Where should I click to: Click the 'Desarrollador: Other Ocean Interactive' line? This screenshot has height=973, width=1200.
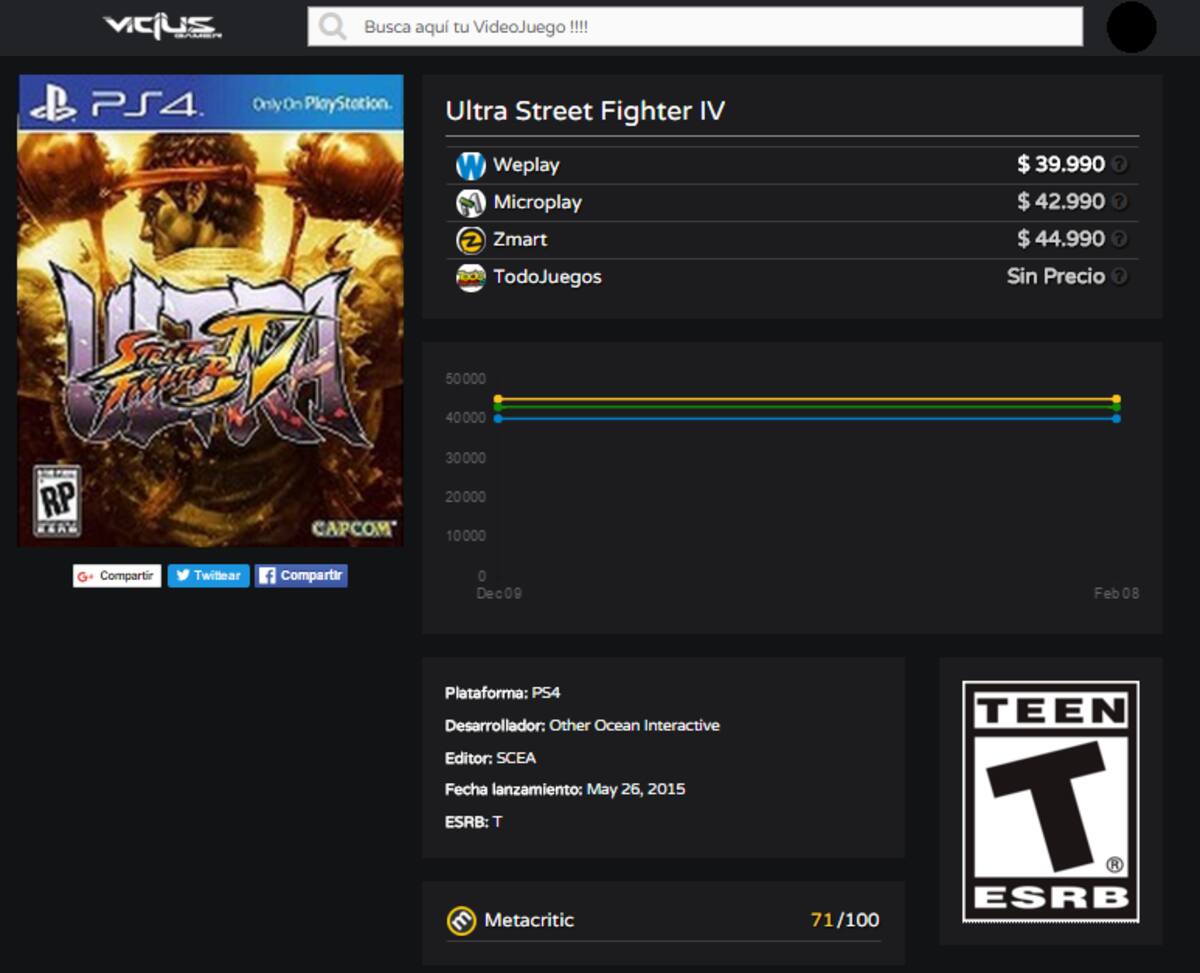click(582, 725)
